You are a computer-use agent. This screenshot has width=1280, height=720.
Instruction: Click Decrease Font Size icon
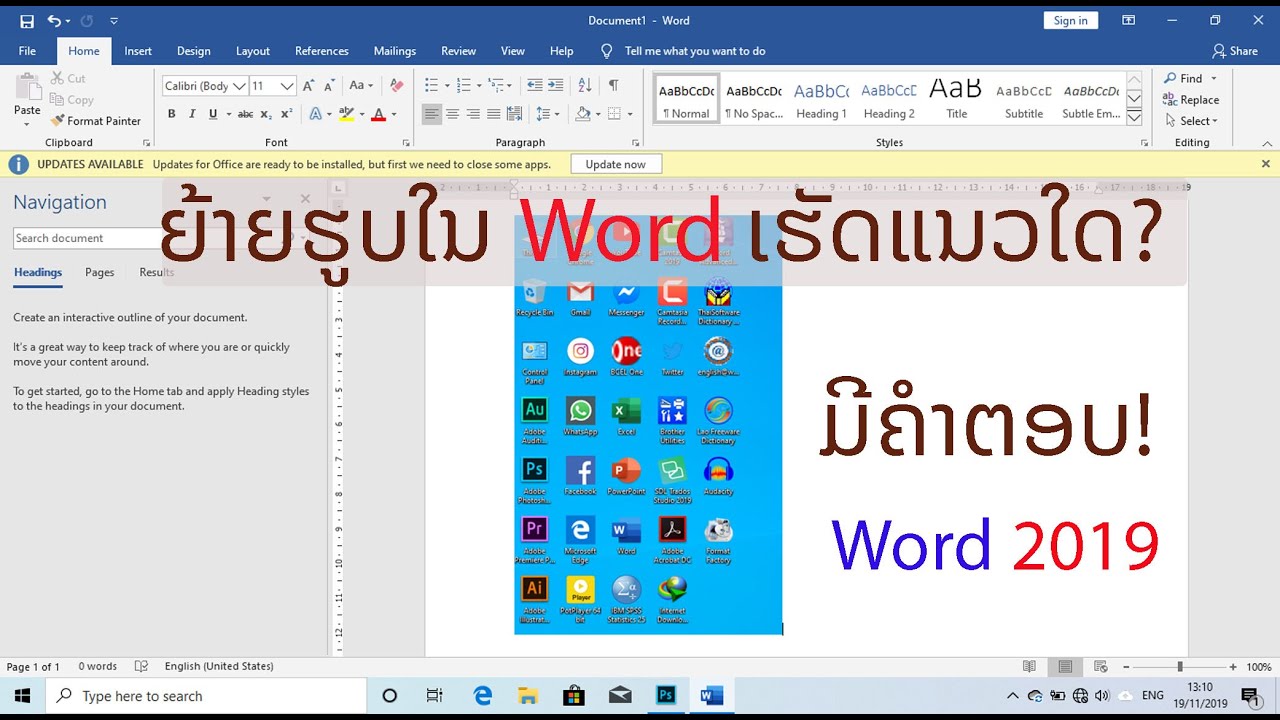(x=330, y=86)
